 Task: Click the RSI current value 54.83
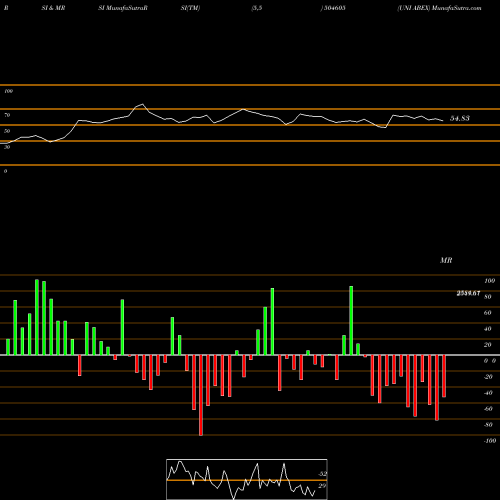coord(460,118)
